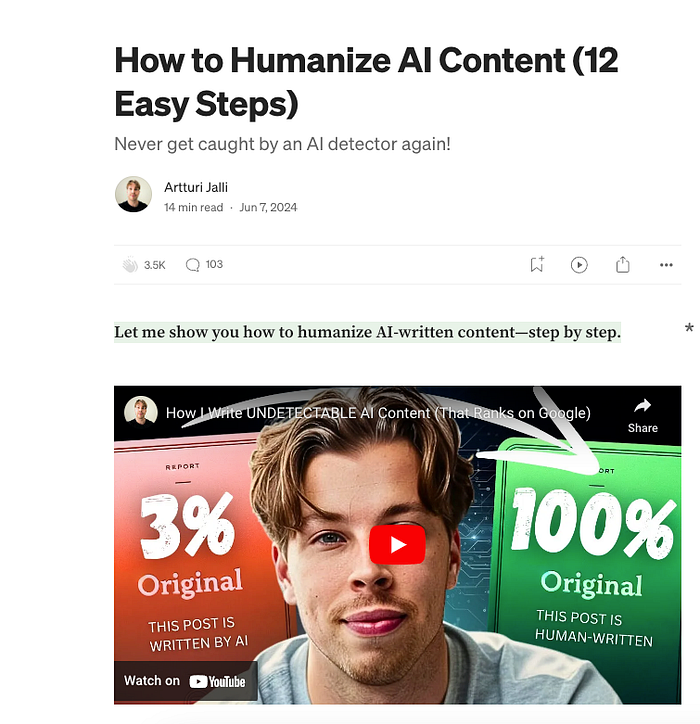The image size is (700, 724).
Task: Open the three-dot more options menu
Action: (666, 265)
